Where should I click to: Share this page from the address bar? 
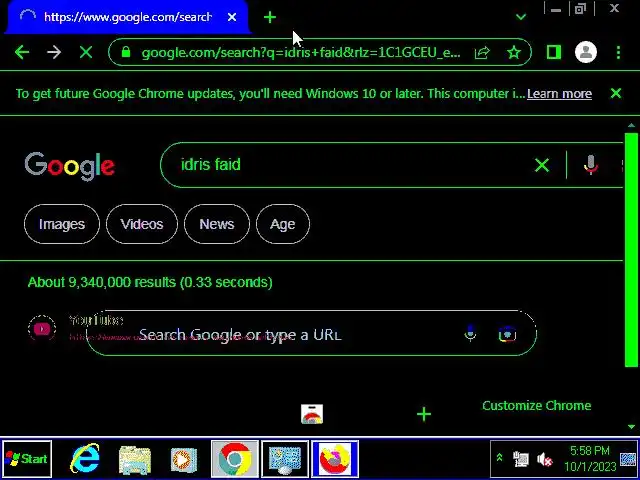pyautogui.click(x=482, y=52)
